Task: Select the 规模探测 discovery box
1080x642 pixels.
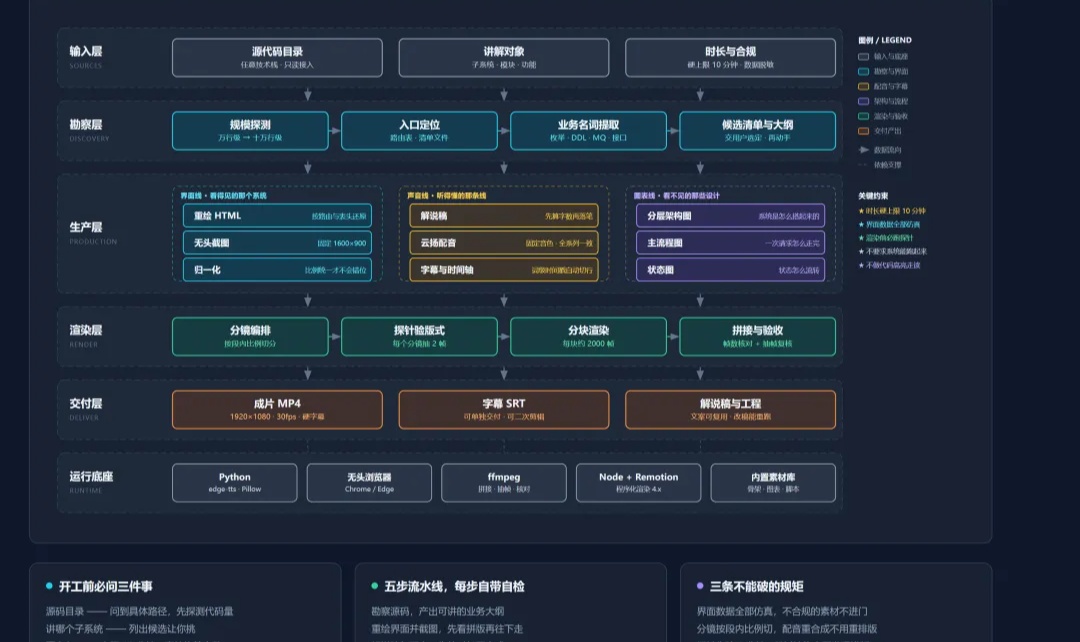Action: point(250,130)
